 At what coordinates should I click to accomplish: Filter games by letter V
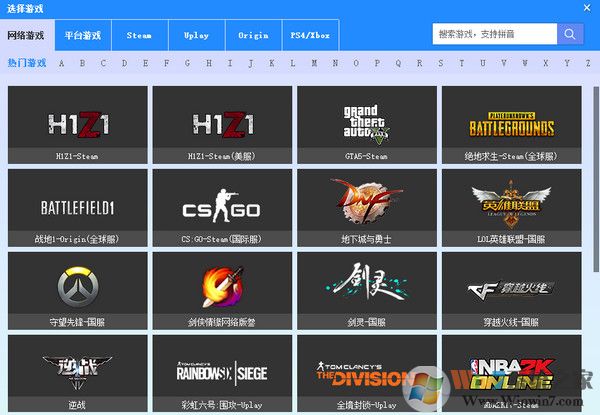(504, 63)
